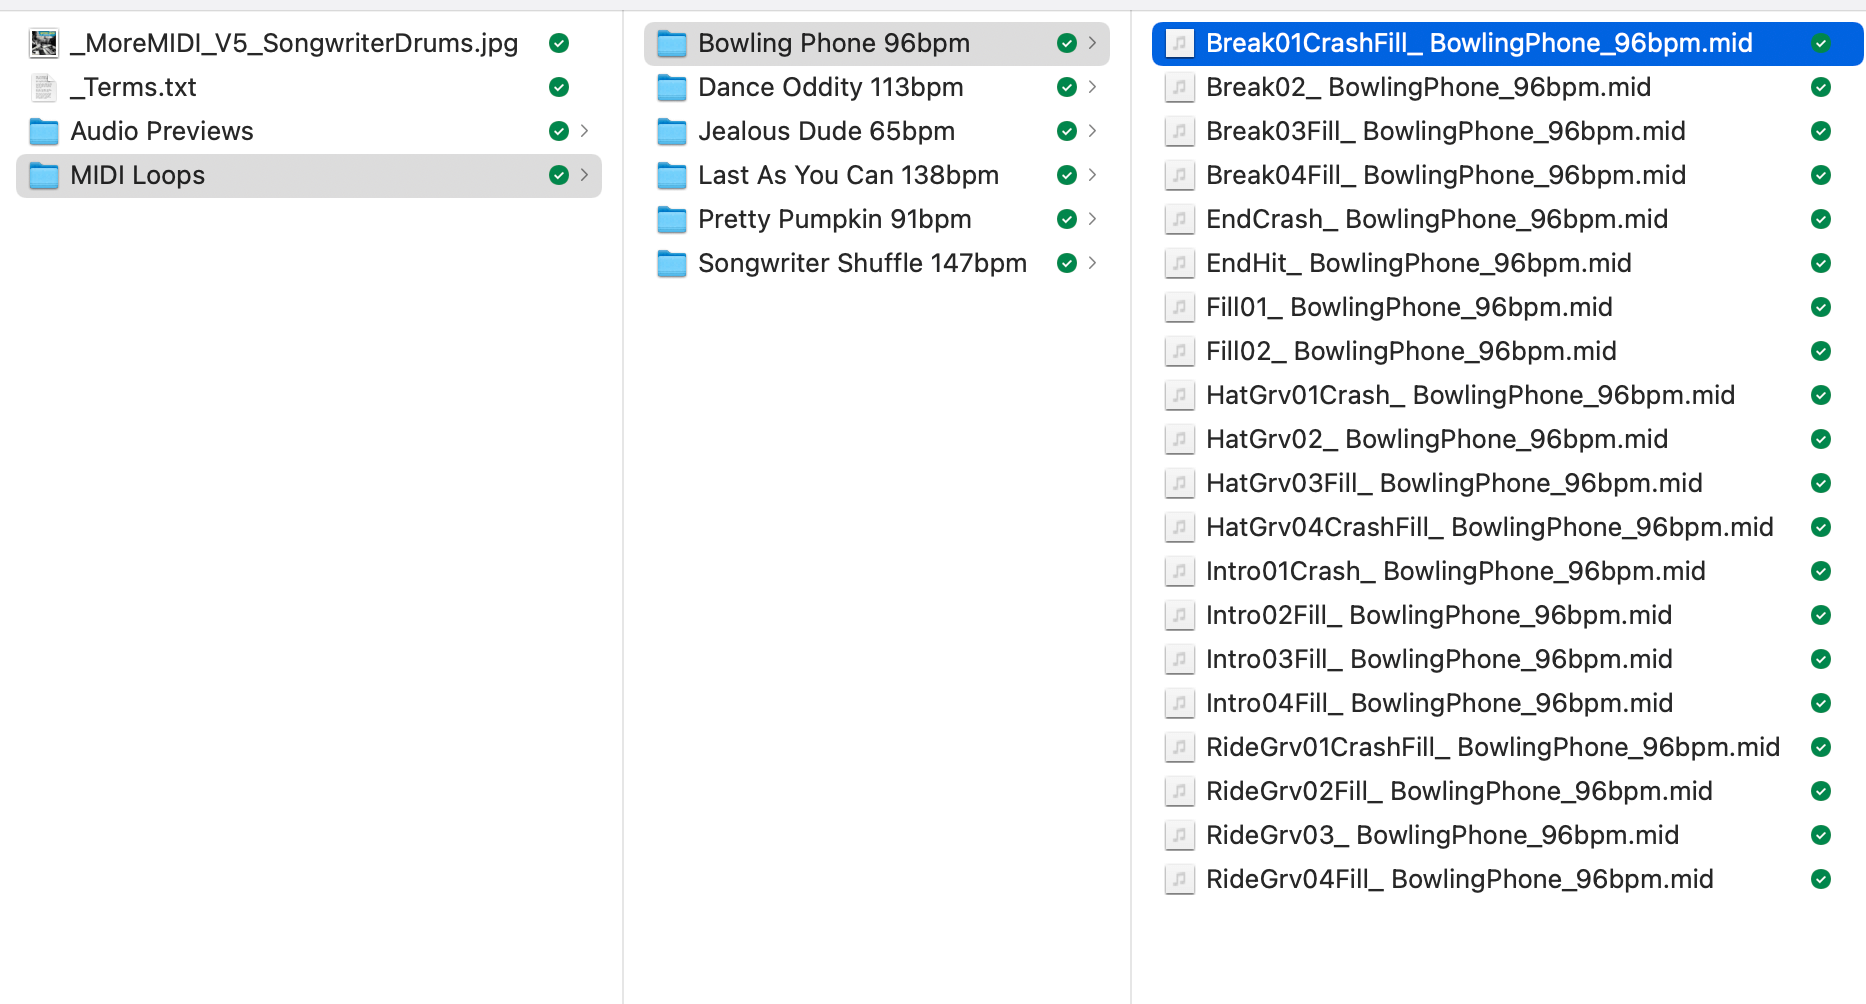Click the EndCrash MIDI file icon
The image size is (1866, 1004).
tap(1180, 219)
